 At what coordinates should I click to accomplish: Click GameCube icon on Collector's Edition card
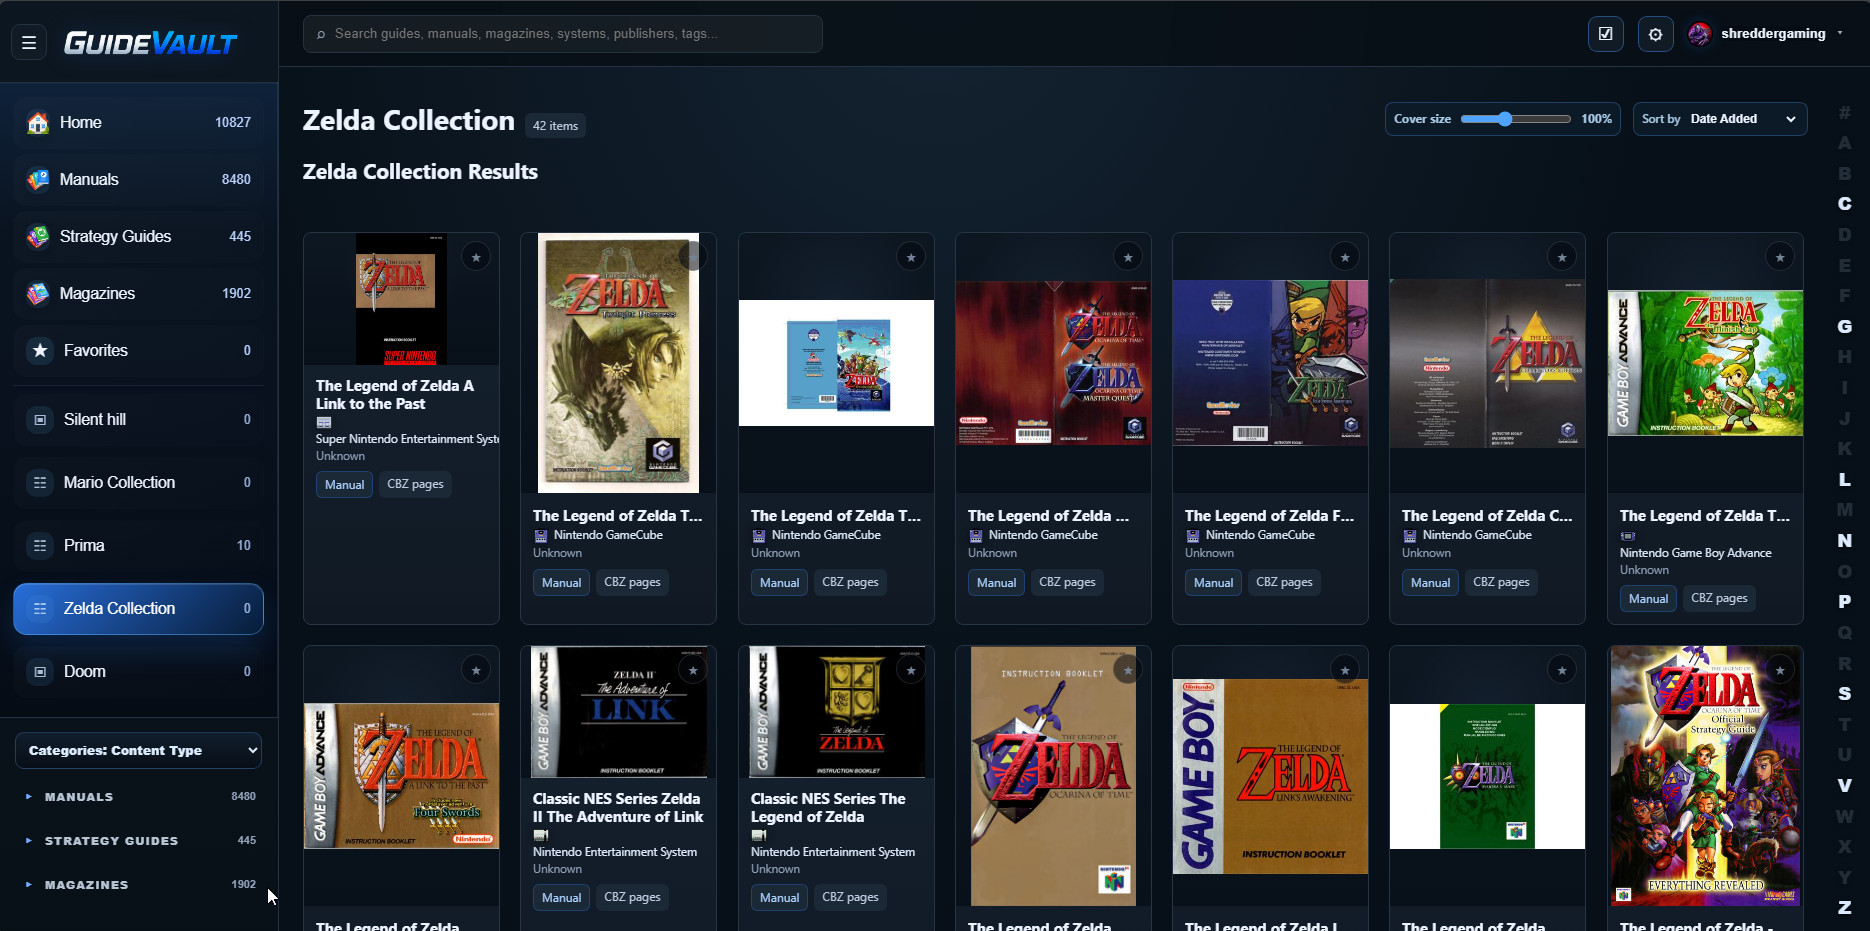click(1409, 536)
